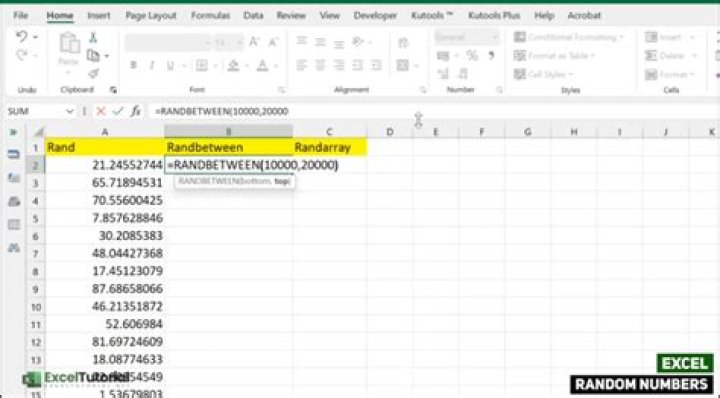Switch to the Page Layout tab

(x=151, y=16)
